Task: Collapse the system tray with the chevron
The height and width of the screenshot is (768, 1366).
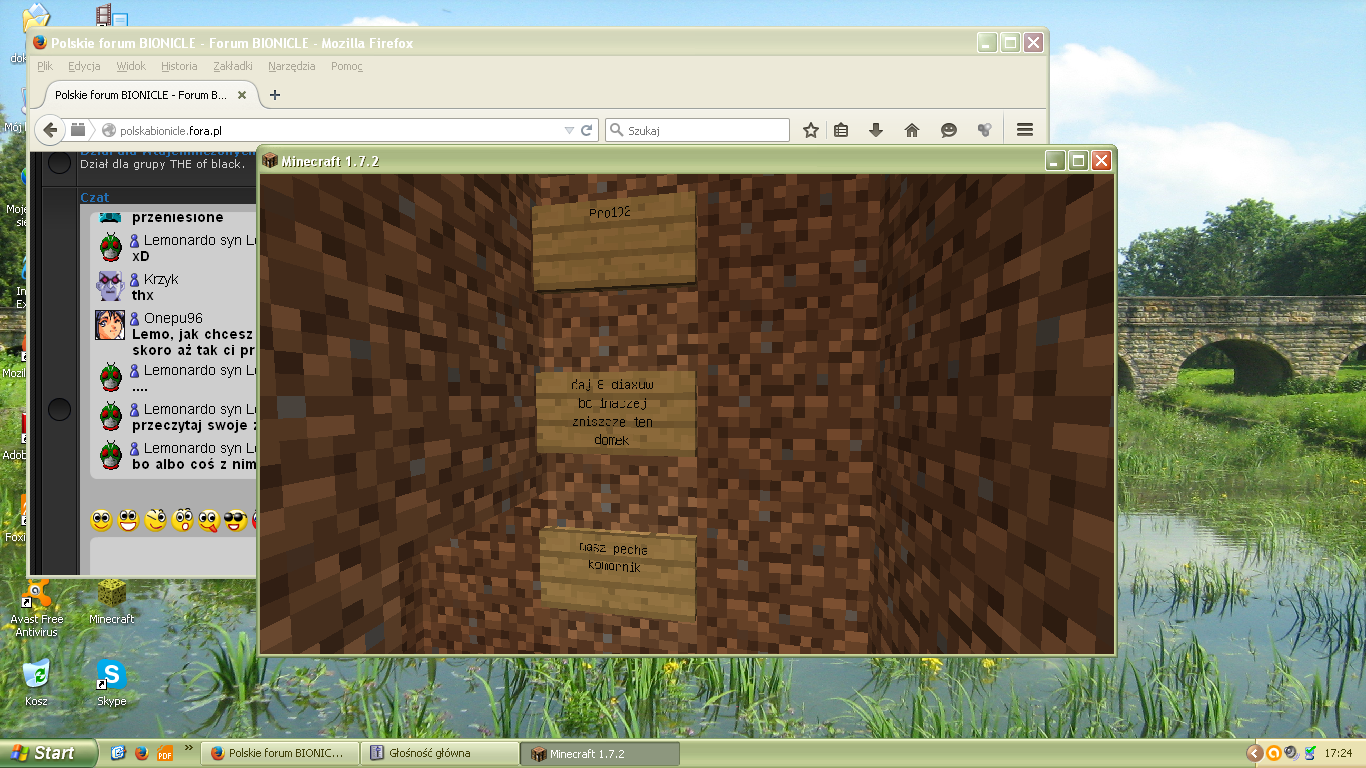Action: tap(1253, 753)
